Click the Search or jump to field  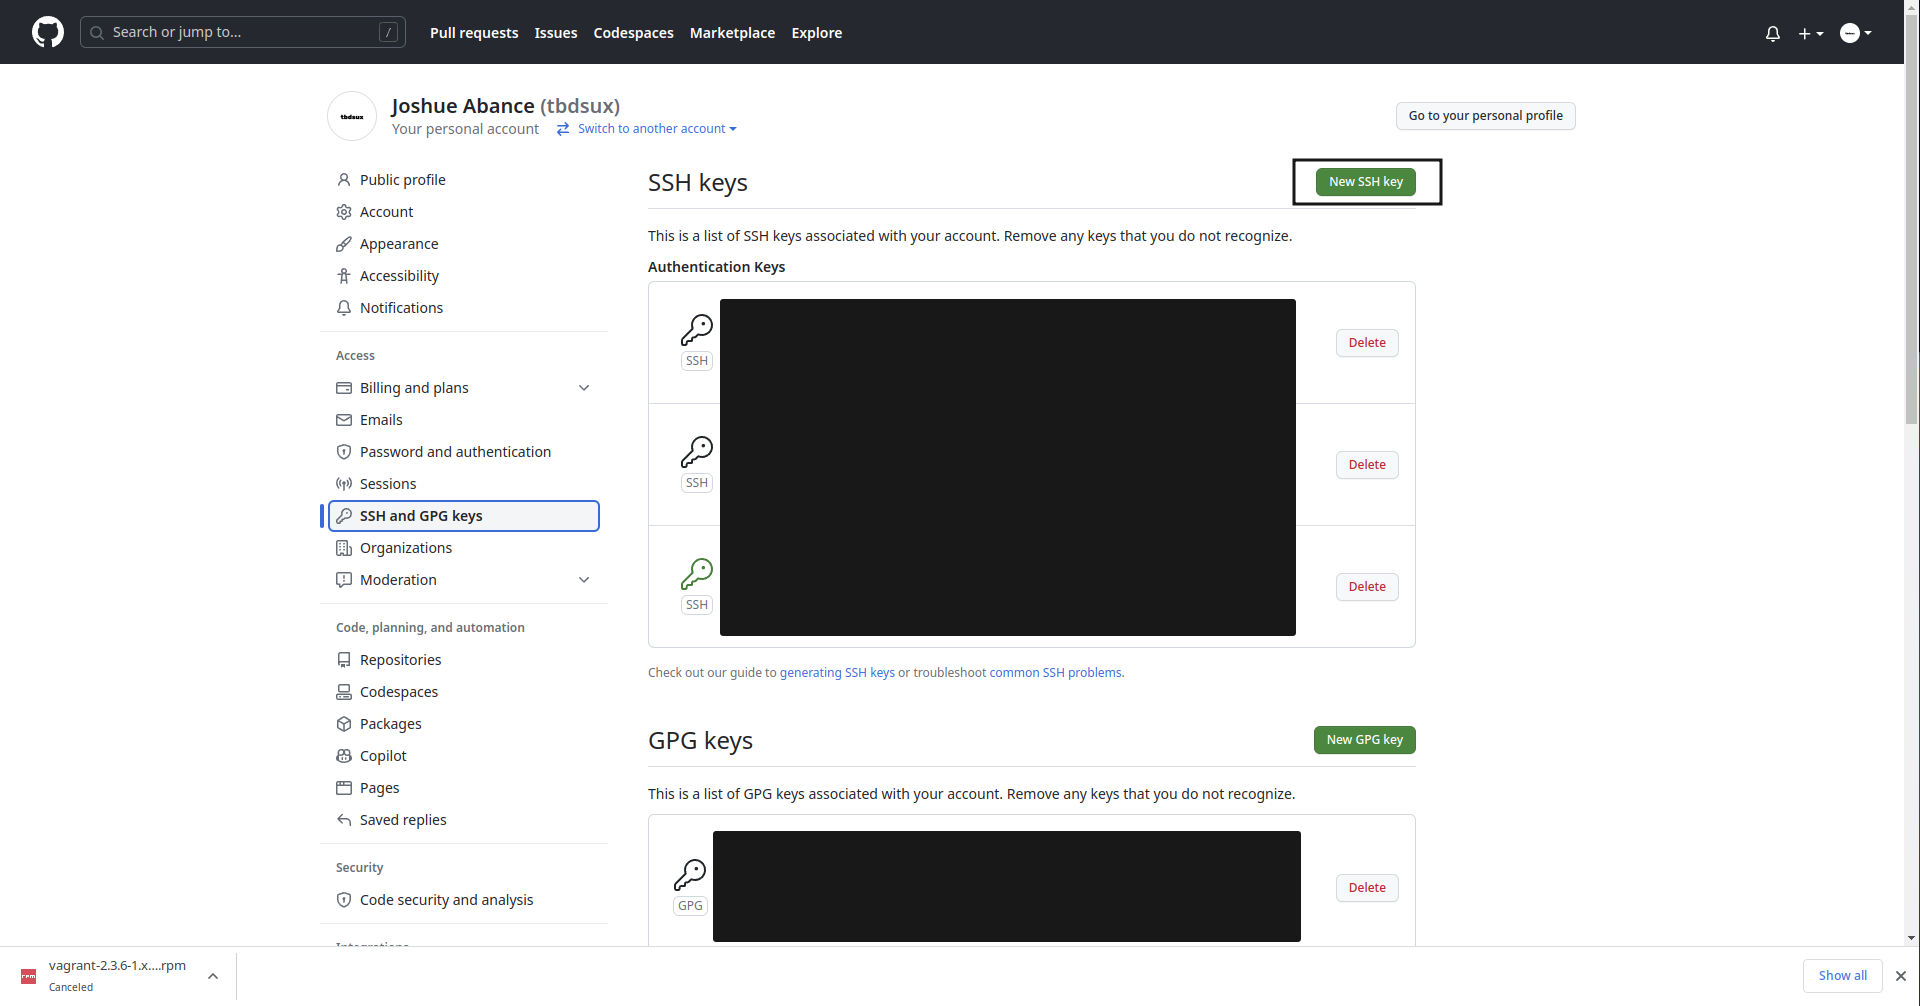[242, 32]
